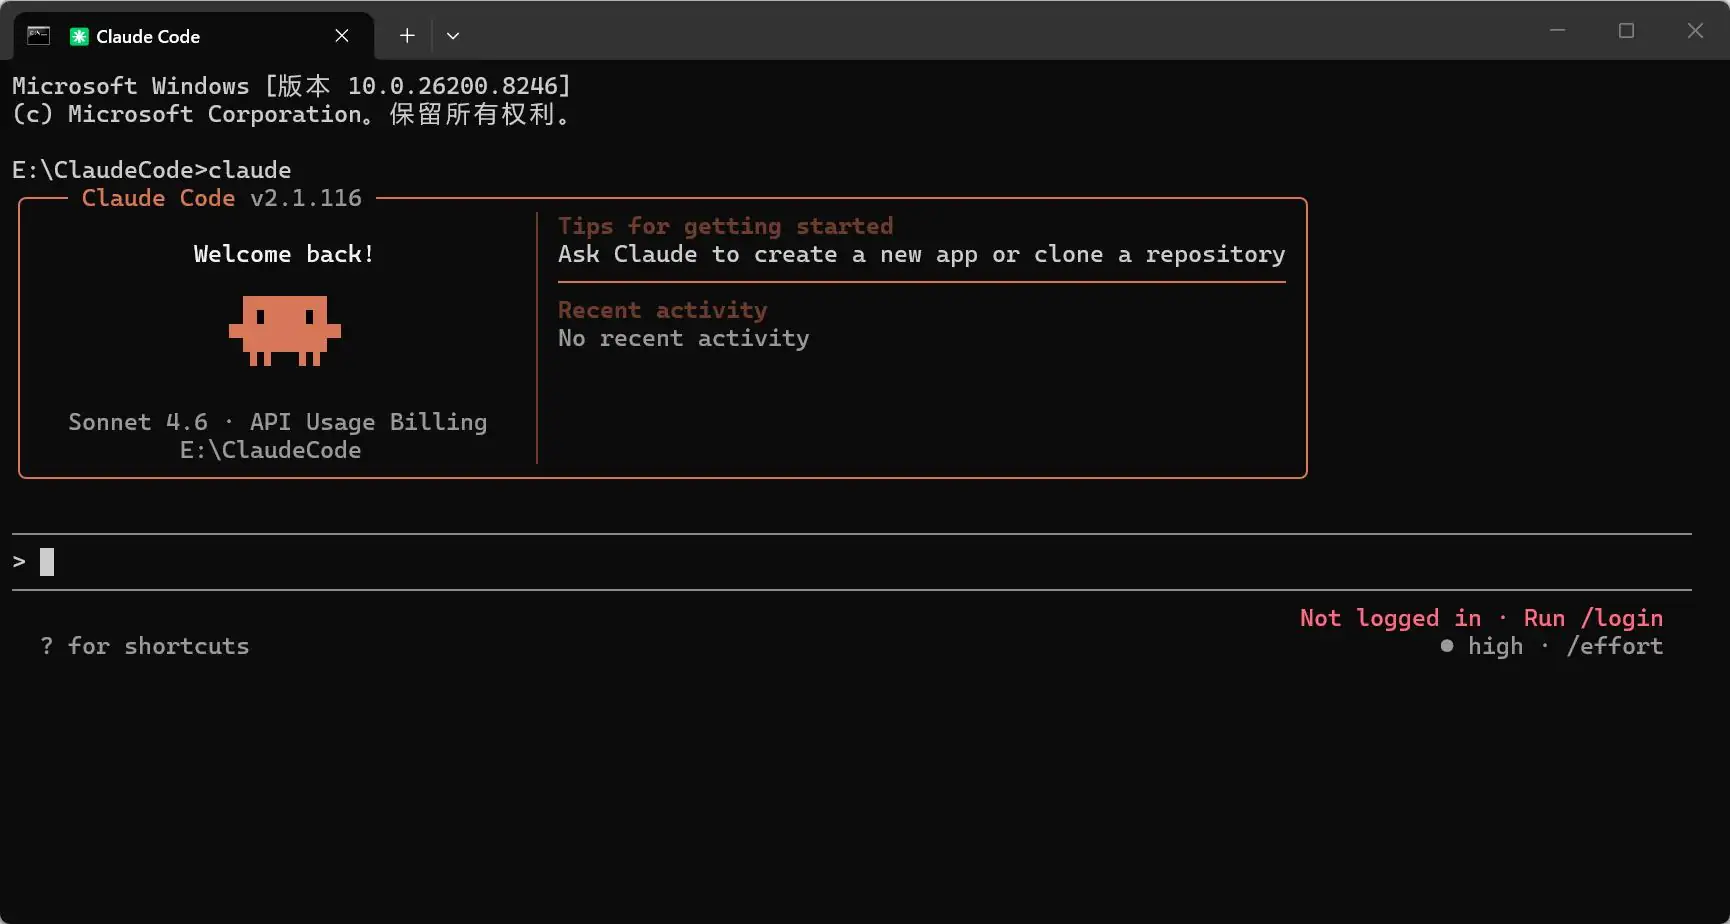
Task: Click the /effort command hint
Action: pyautogui.click(x=1615, y=646)
